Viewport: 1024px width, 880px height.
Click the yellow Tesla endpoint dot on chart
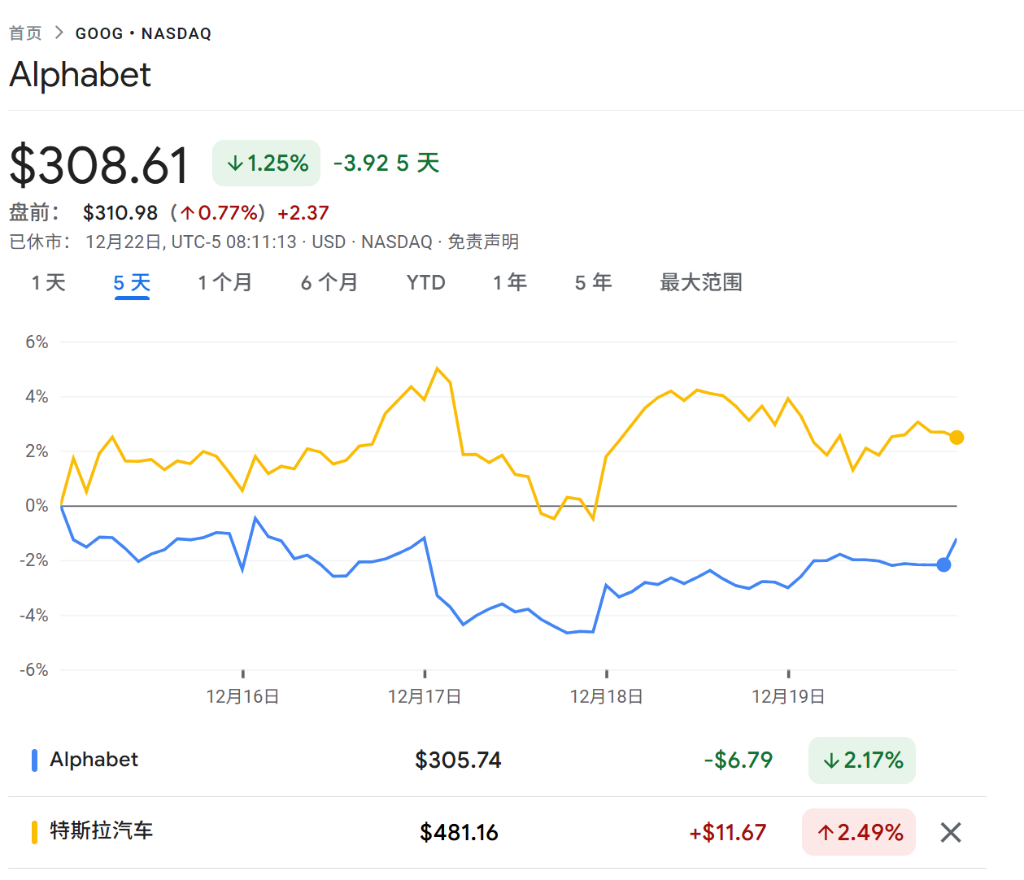(x=957, y=437)
